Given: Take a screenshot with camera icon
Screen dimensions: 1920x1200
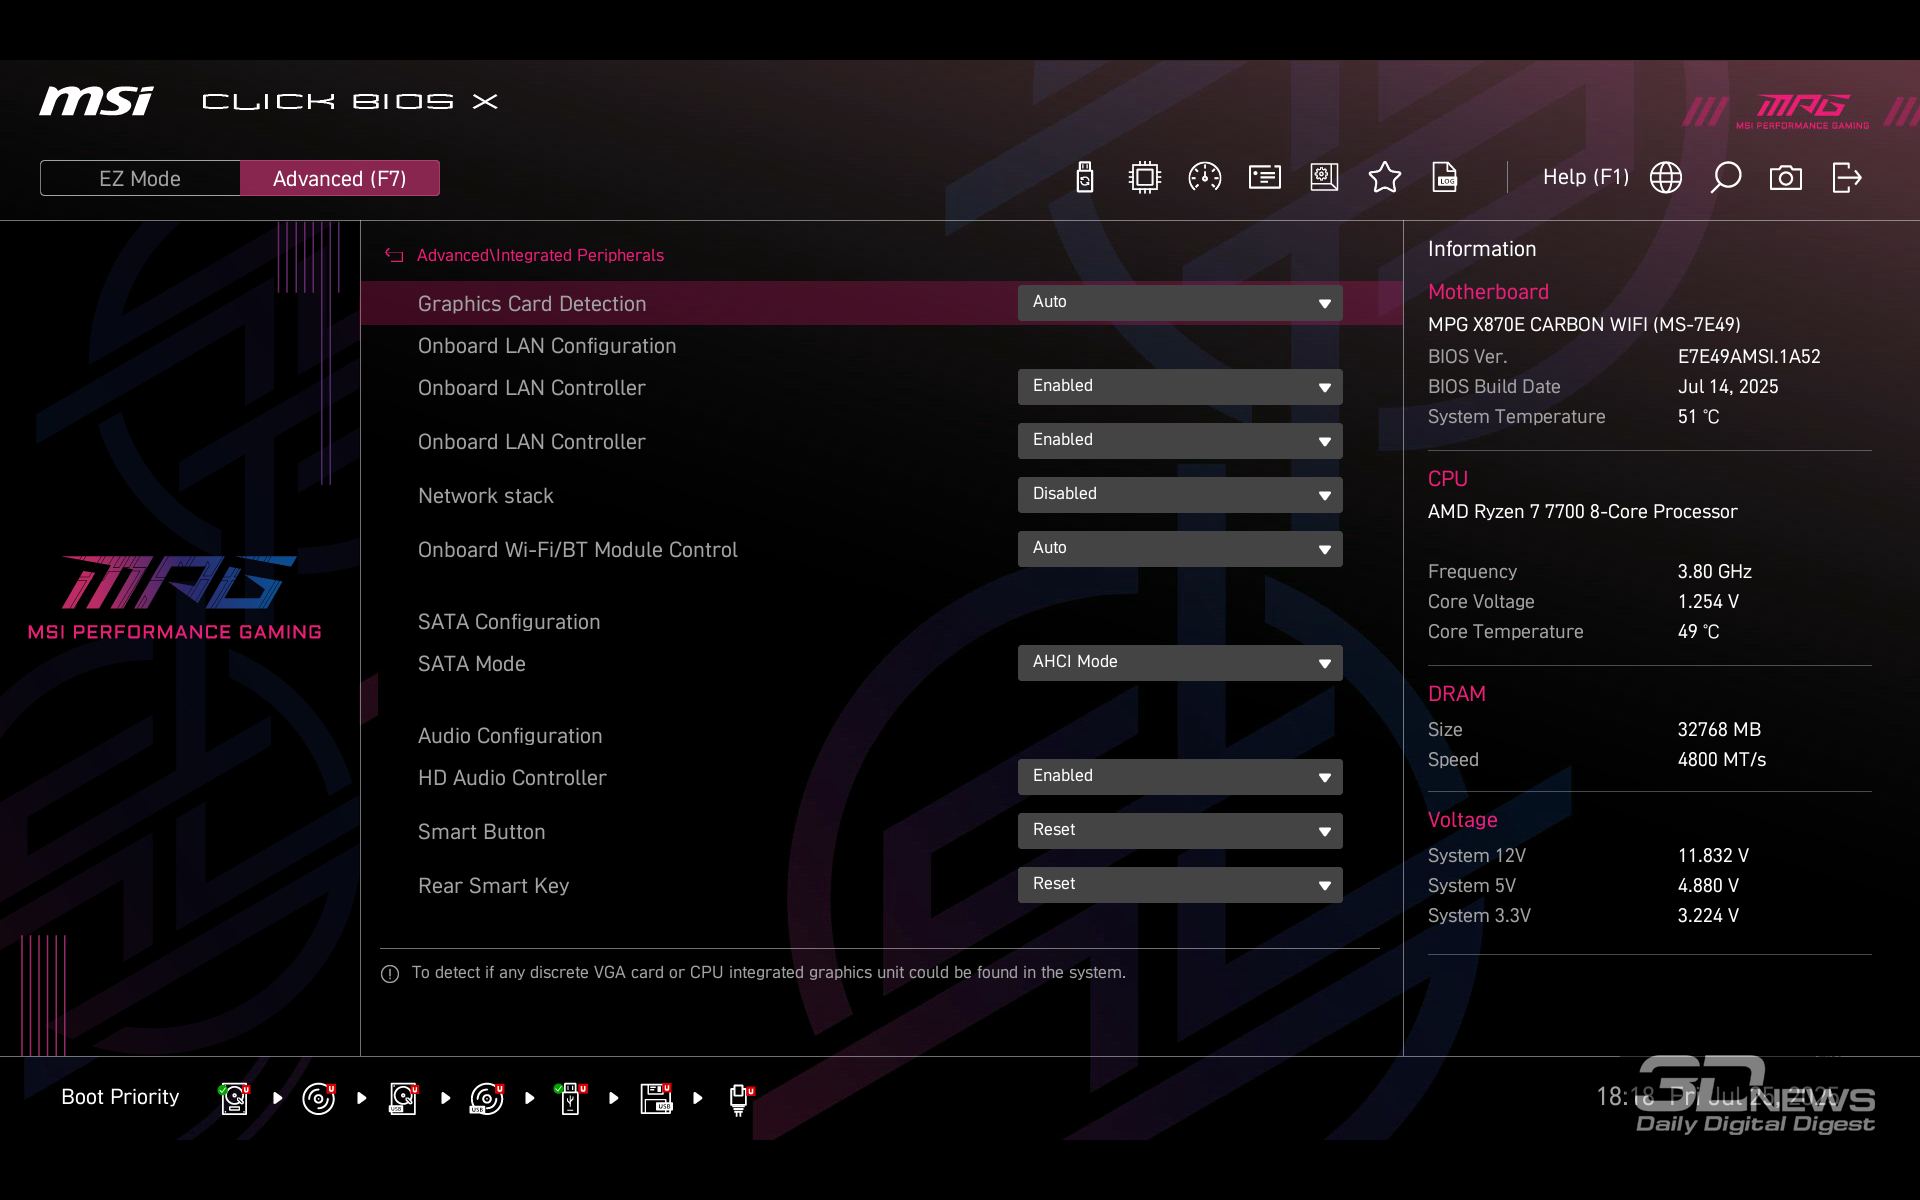Looking at the screenshot, I should point(1785,178).
